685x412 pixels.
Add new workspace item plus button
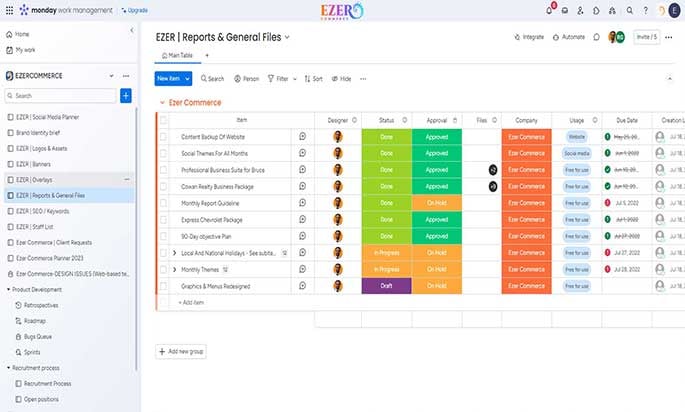[126, 96]
